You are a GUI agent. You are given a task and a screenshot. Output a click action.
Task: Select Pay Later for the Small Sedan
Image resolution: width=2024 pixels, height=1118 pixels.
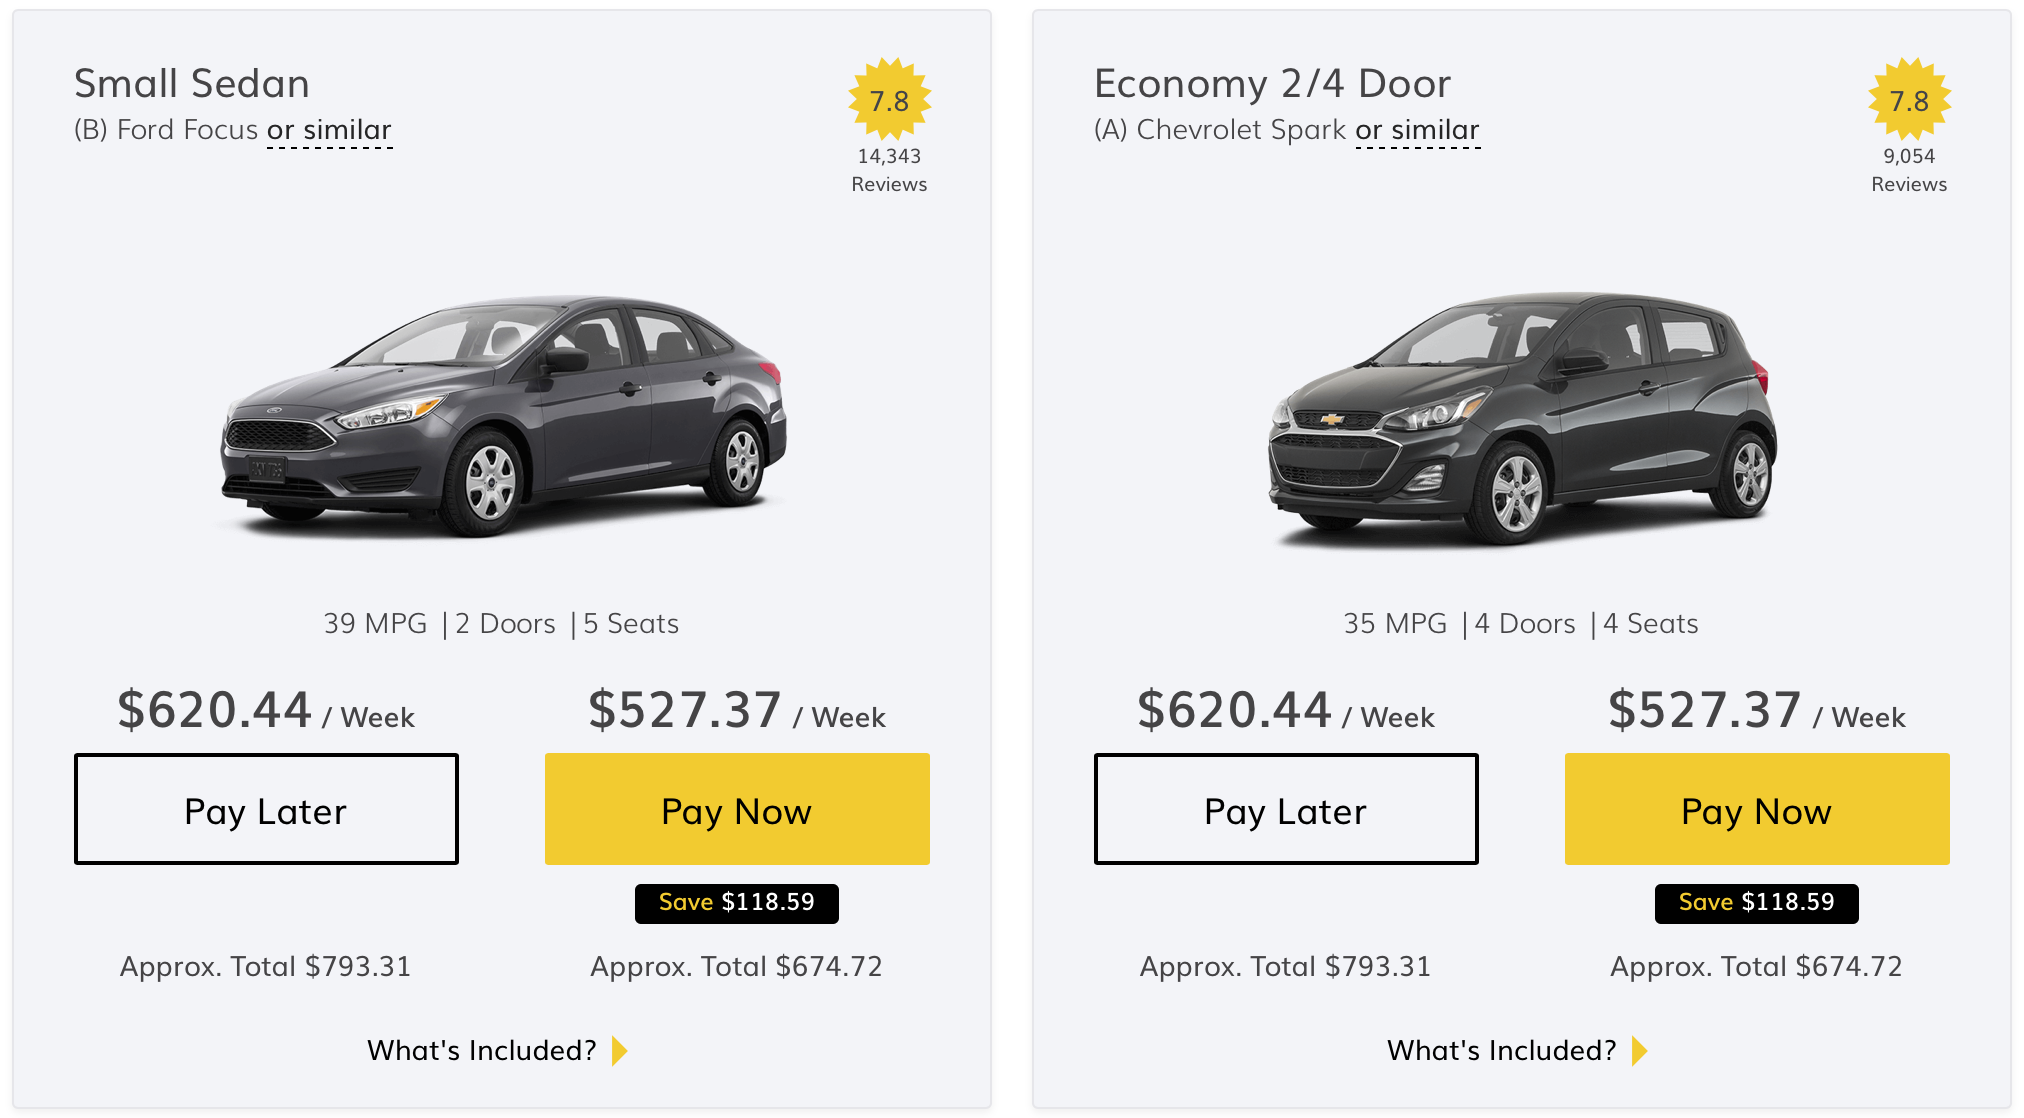click(265, 808)
